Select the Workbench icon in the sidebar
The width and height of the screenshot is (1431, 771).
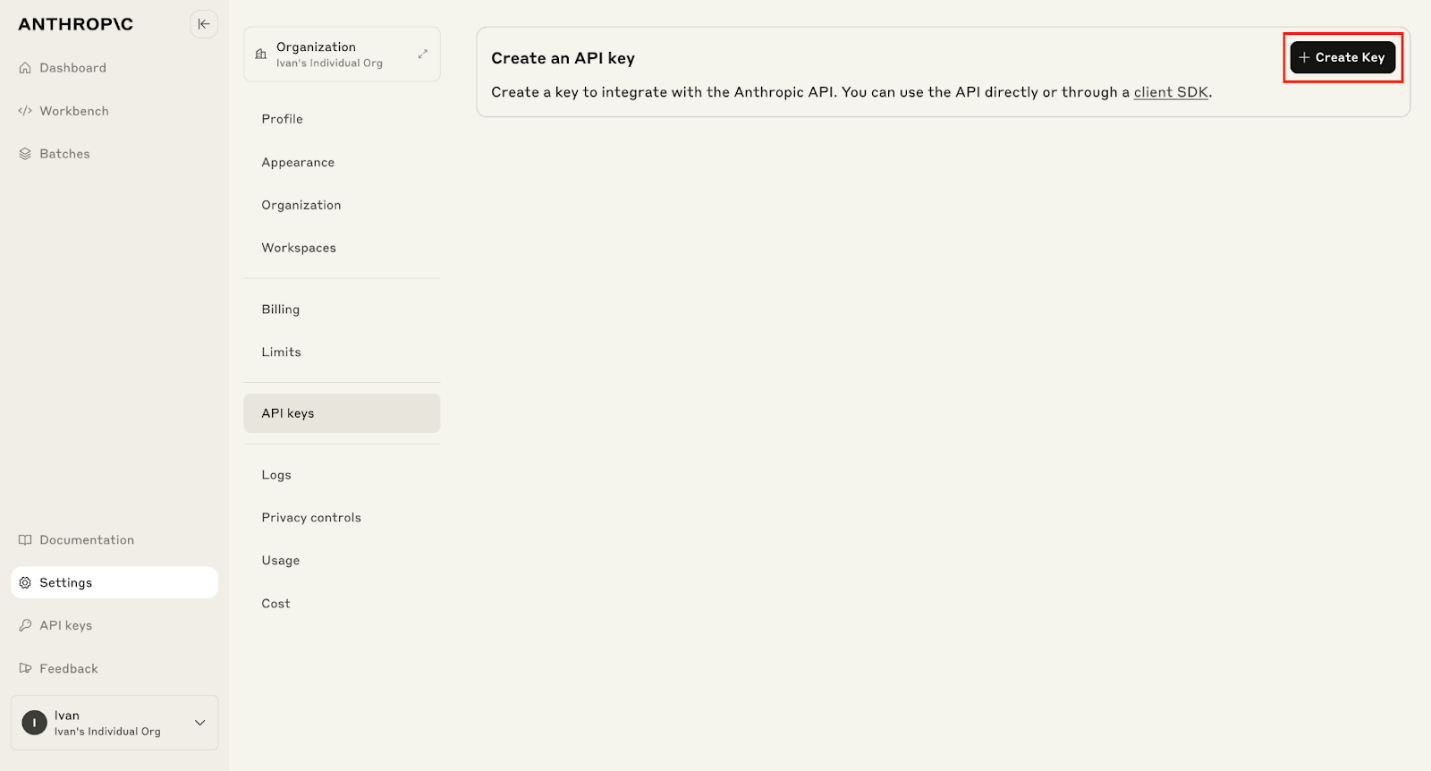click(24, 110)
